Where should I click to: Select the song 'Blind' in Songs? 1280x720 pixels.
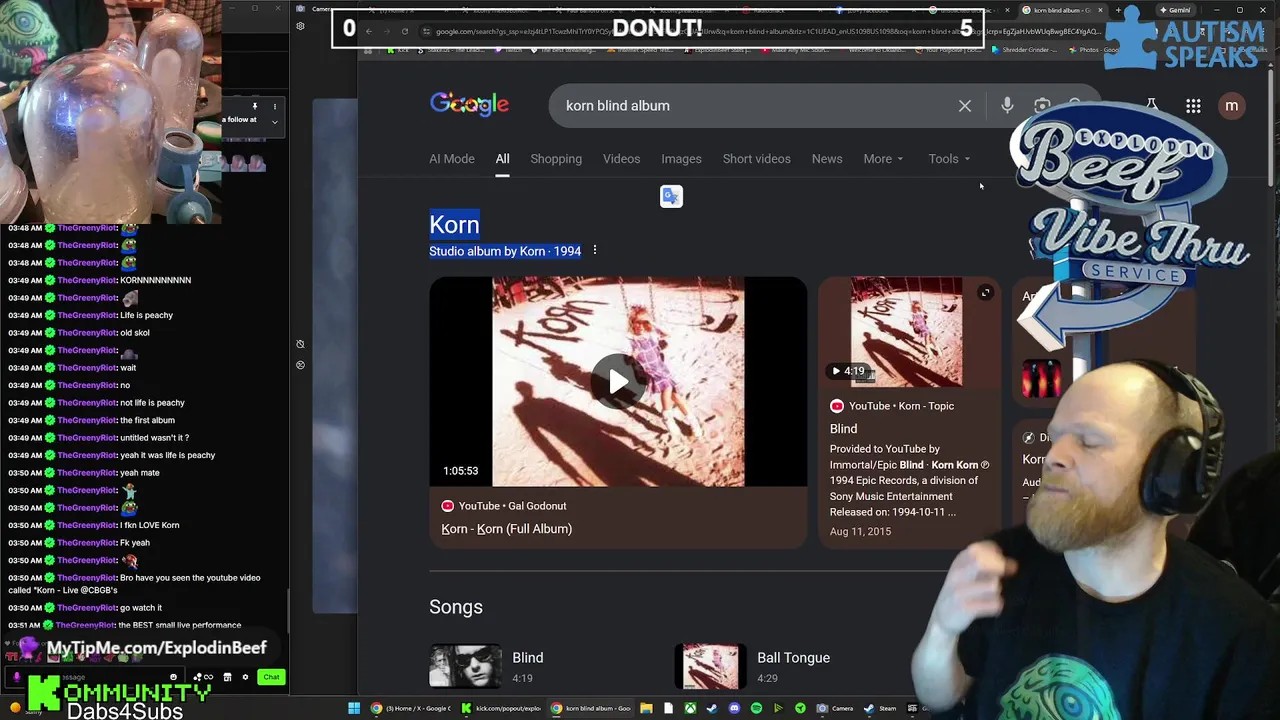point(528,658)
